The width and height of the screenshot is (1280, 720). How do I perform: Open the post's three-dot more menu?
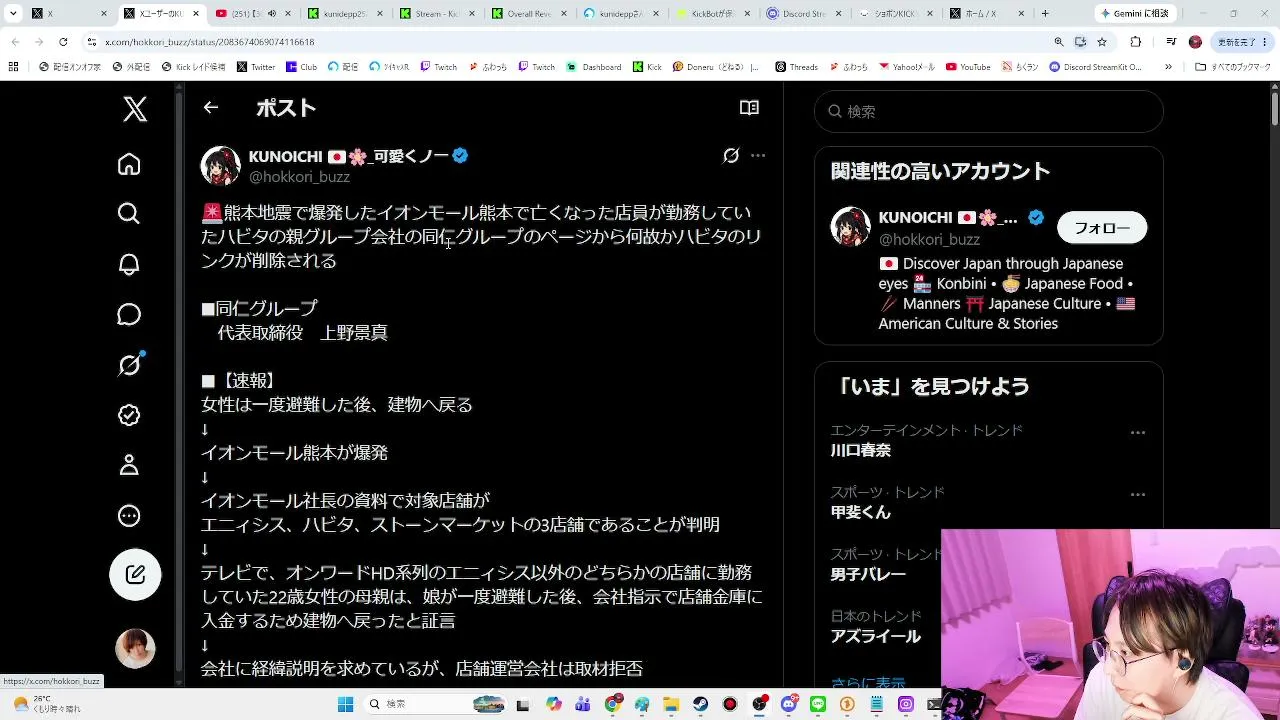(x=758, y=156)
